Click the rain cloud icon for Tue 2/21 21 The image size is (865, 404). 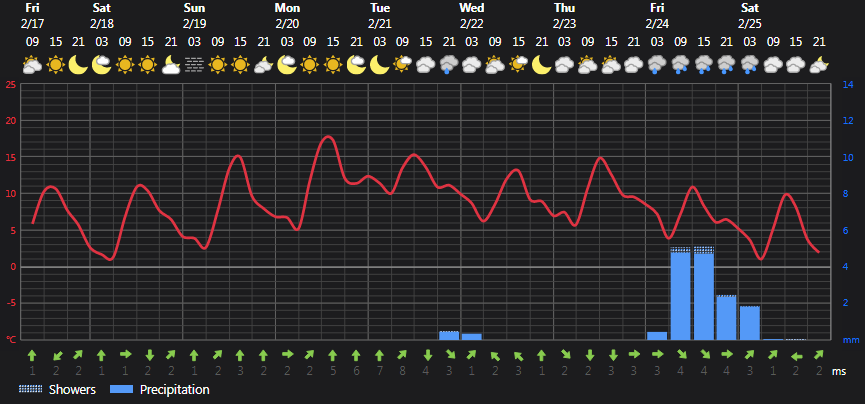pyautogui.click(x=449, y=65)
